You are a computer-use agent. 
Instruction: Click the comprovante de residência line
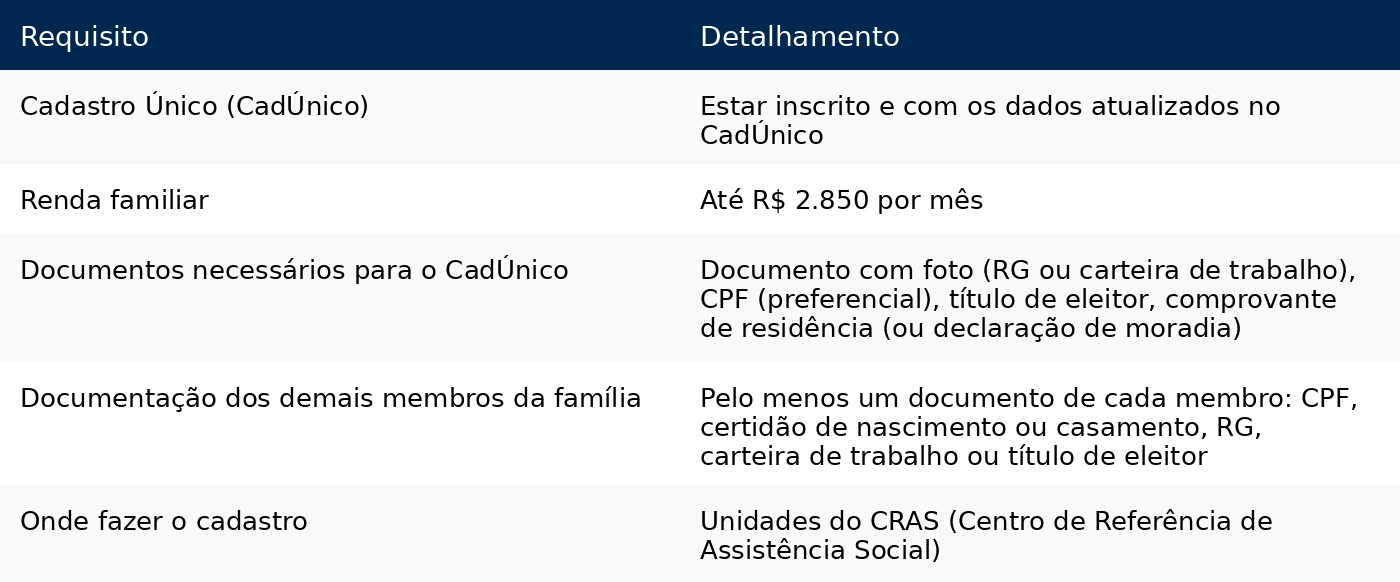[971, 329]
